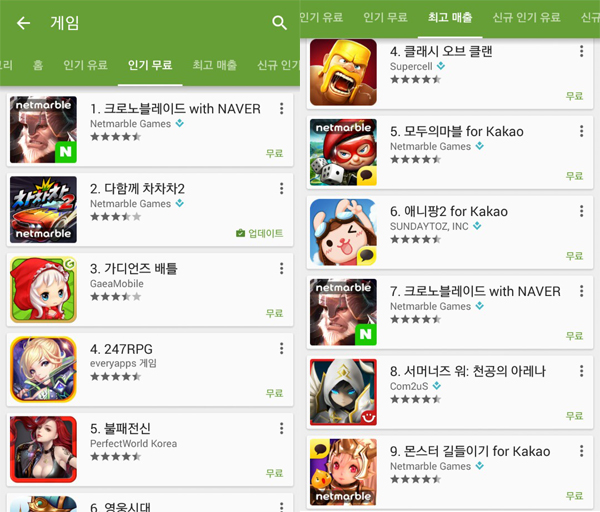
Task: Select 최고 매출 tab on left screen
Action: tap(215, 65)
